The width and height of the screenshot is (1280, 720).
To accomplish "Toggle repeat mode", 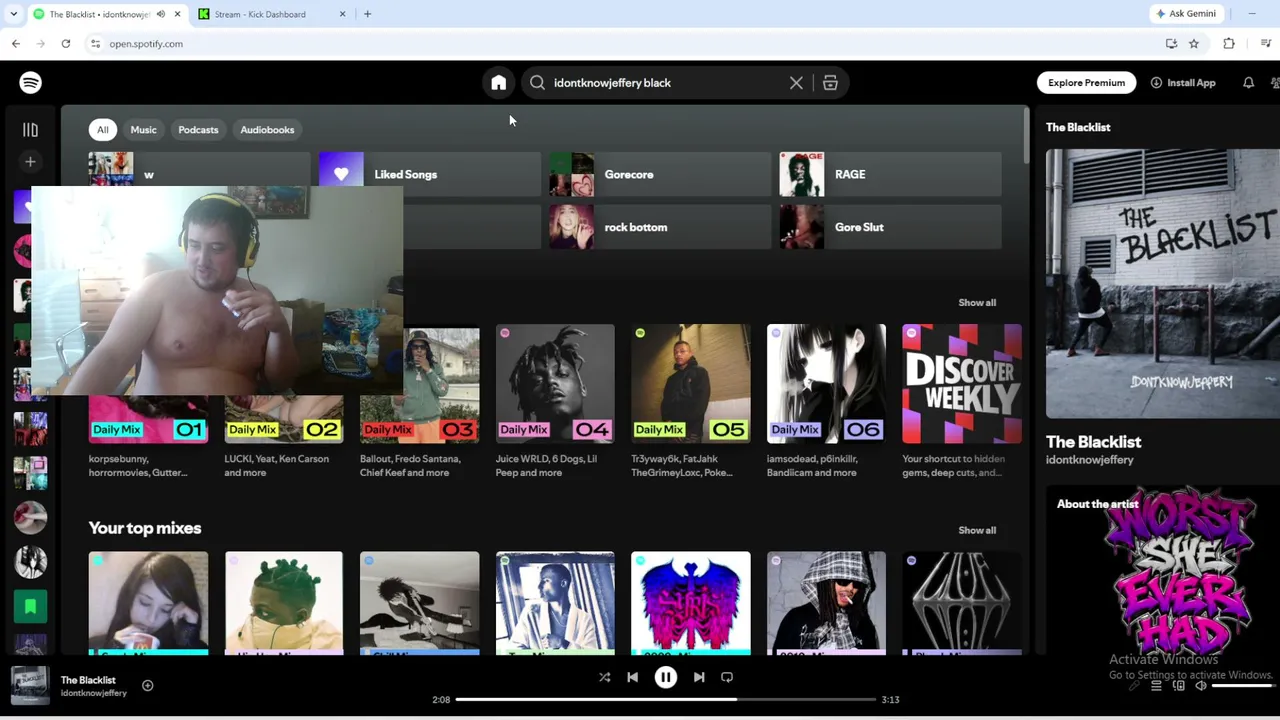I will (727, 677).
